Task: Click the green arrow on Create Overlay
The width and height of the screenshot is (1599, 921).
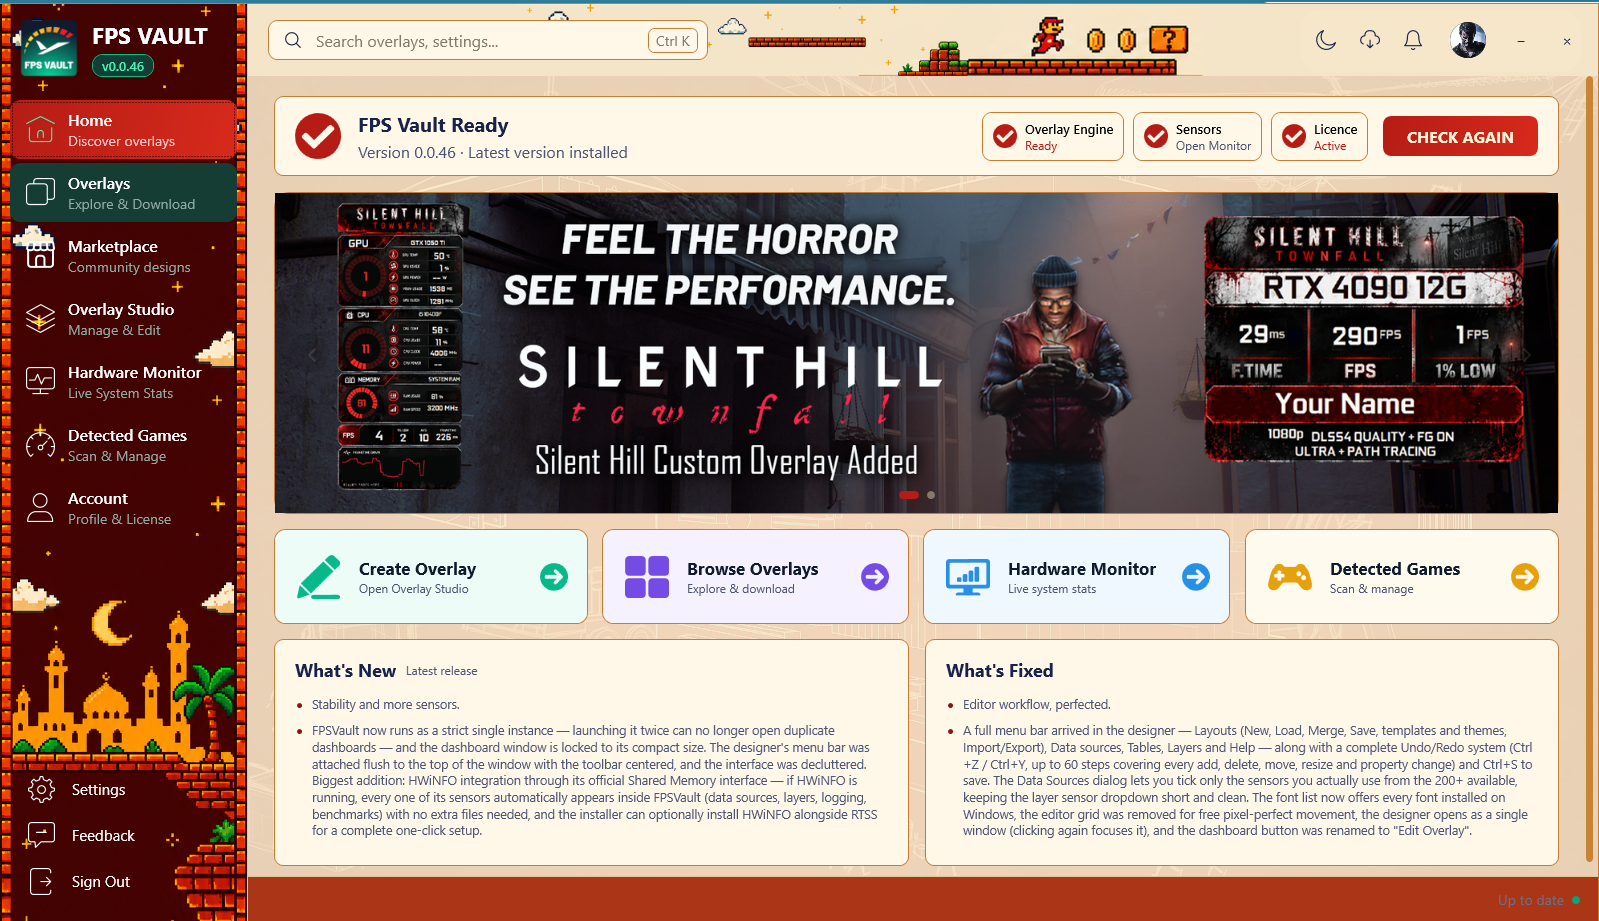Action: (x=554, y=577)
